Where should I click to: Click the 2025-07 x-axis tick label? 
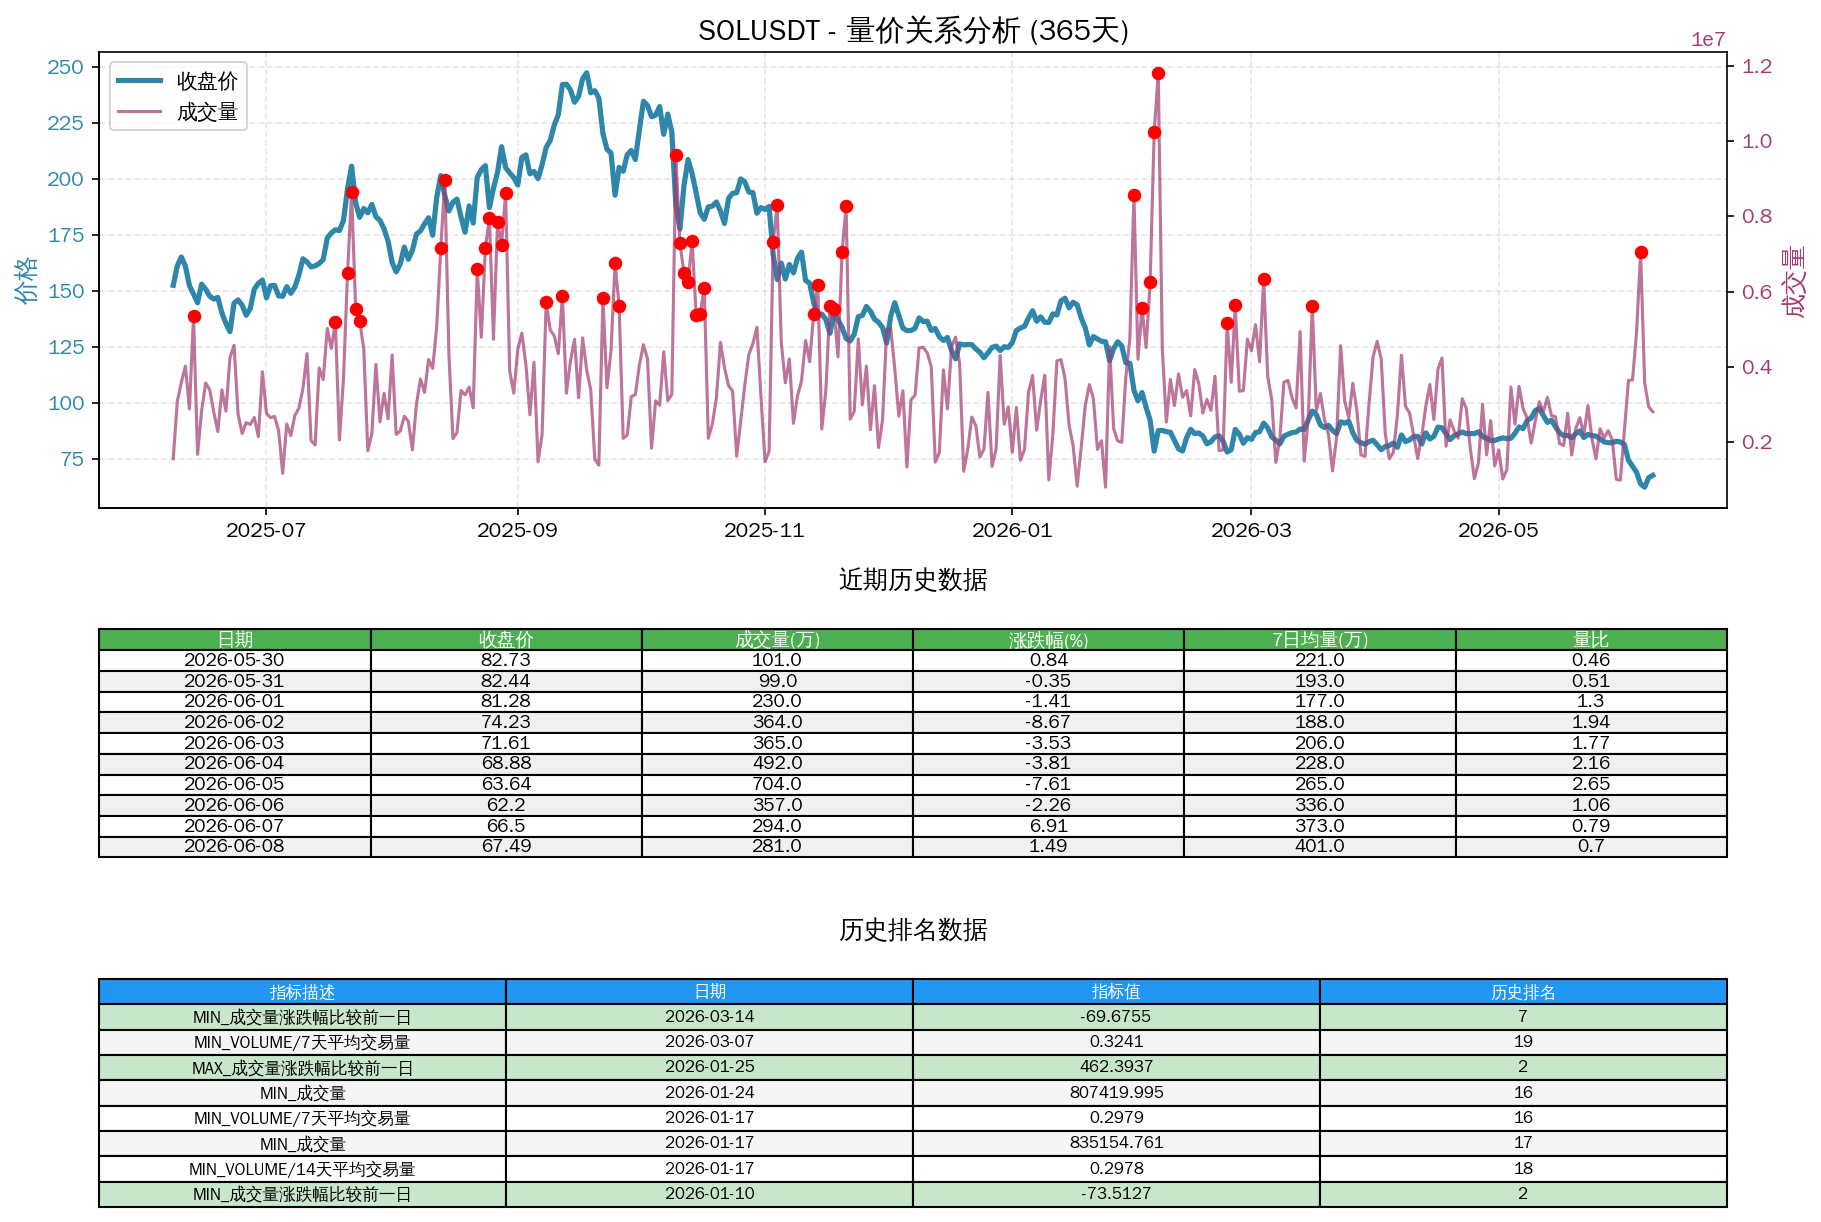pos(266,530)
